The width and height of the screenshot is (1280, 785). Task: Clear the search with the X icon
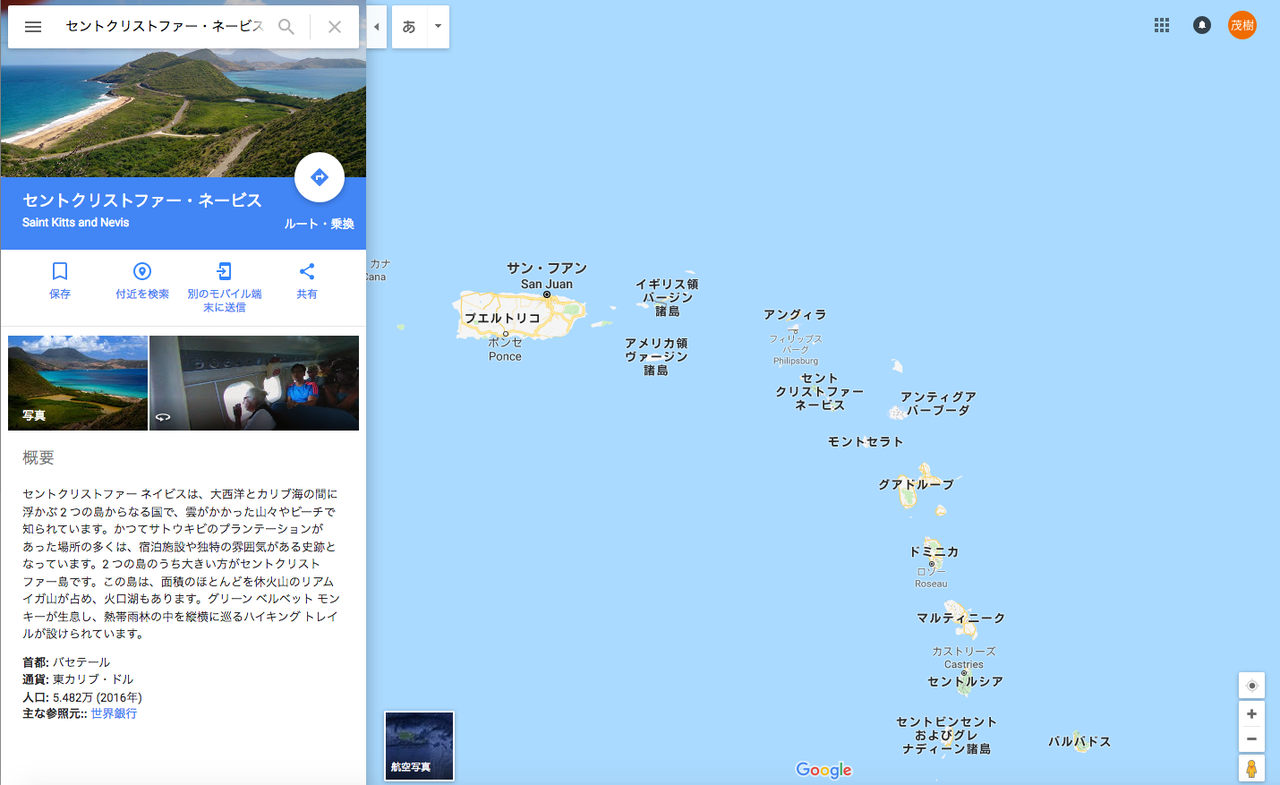[335, 27]
